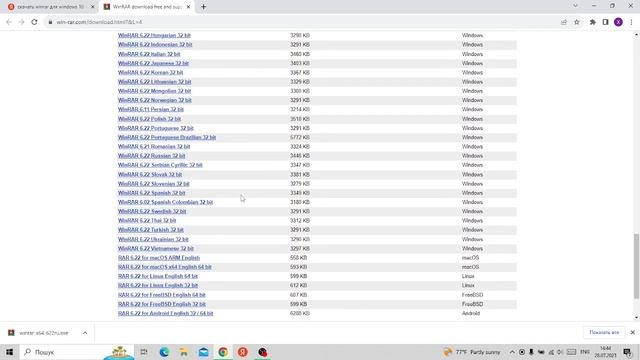Click the page vertical scrollbar thumb

click(636, 266)
